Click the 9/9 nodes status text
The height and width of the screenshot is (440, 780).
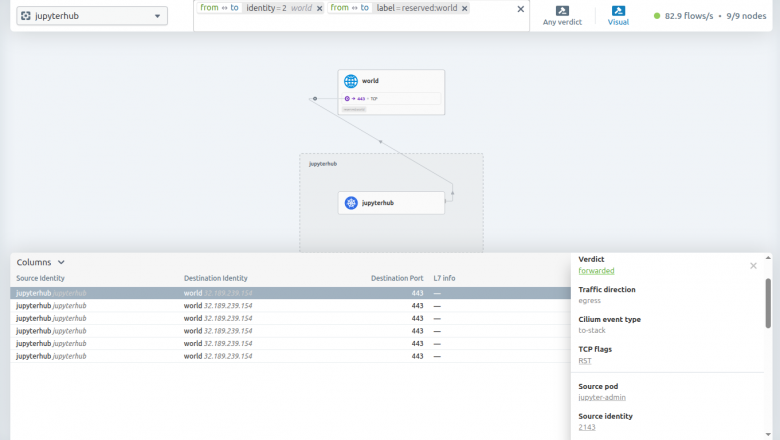(x=746, y=16)
